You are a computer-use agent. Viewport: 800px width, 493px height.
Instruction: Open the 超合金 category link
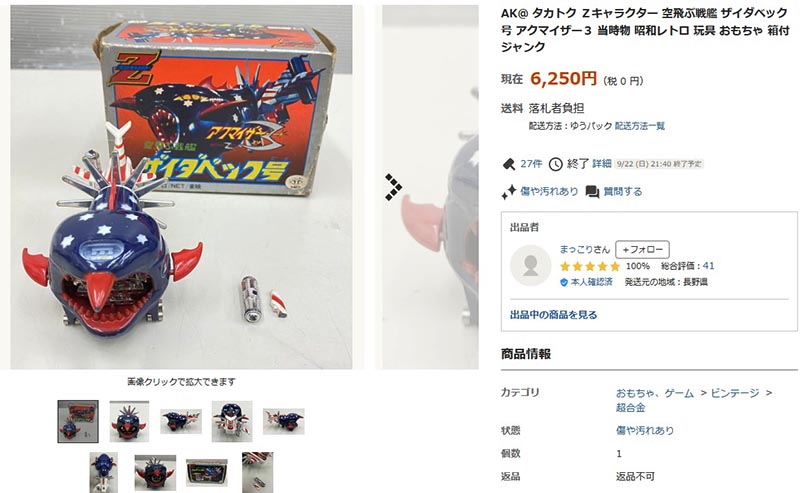[631, 407]
